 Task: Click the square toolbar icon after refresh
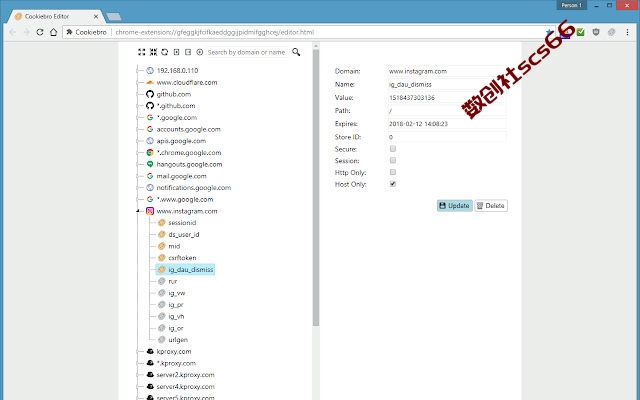tap(176, 52)
